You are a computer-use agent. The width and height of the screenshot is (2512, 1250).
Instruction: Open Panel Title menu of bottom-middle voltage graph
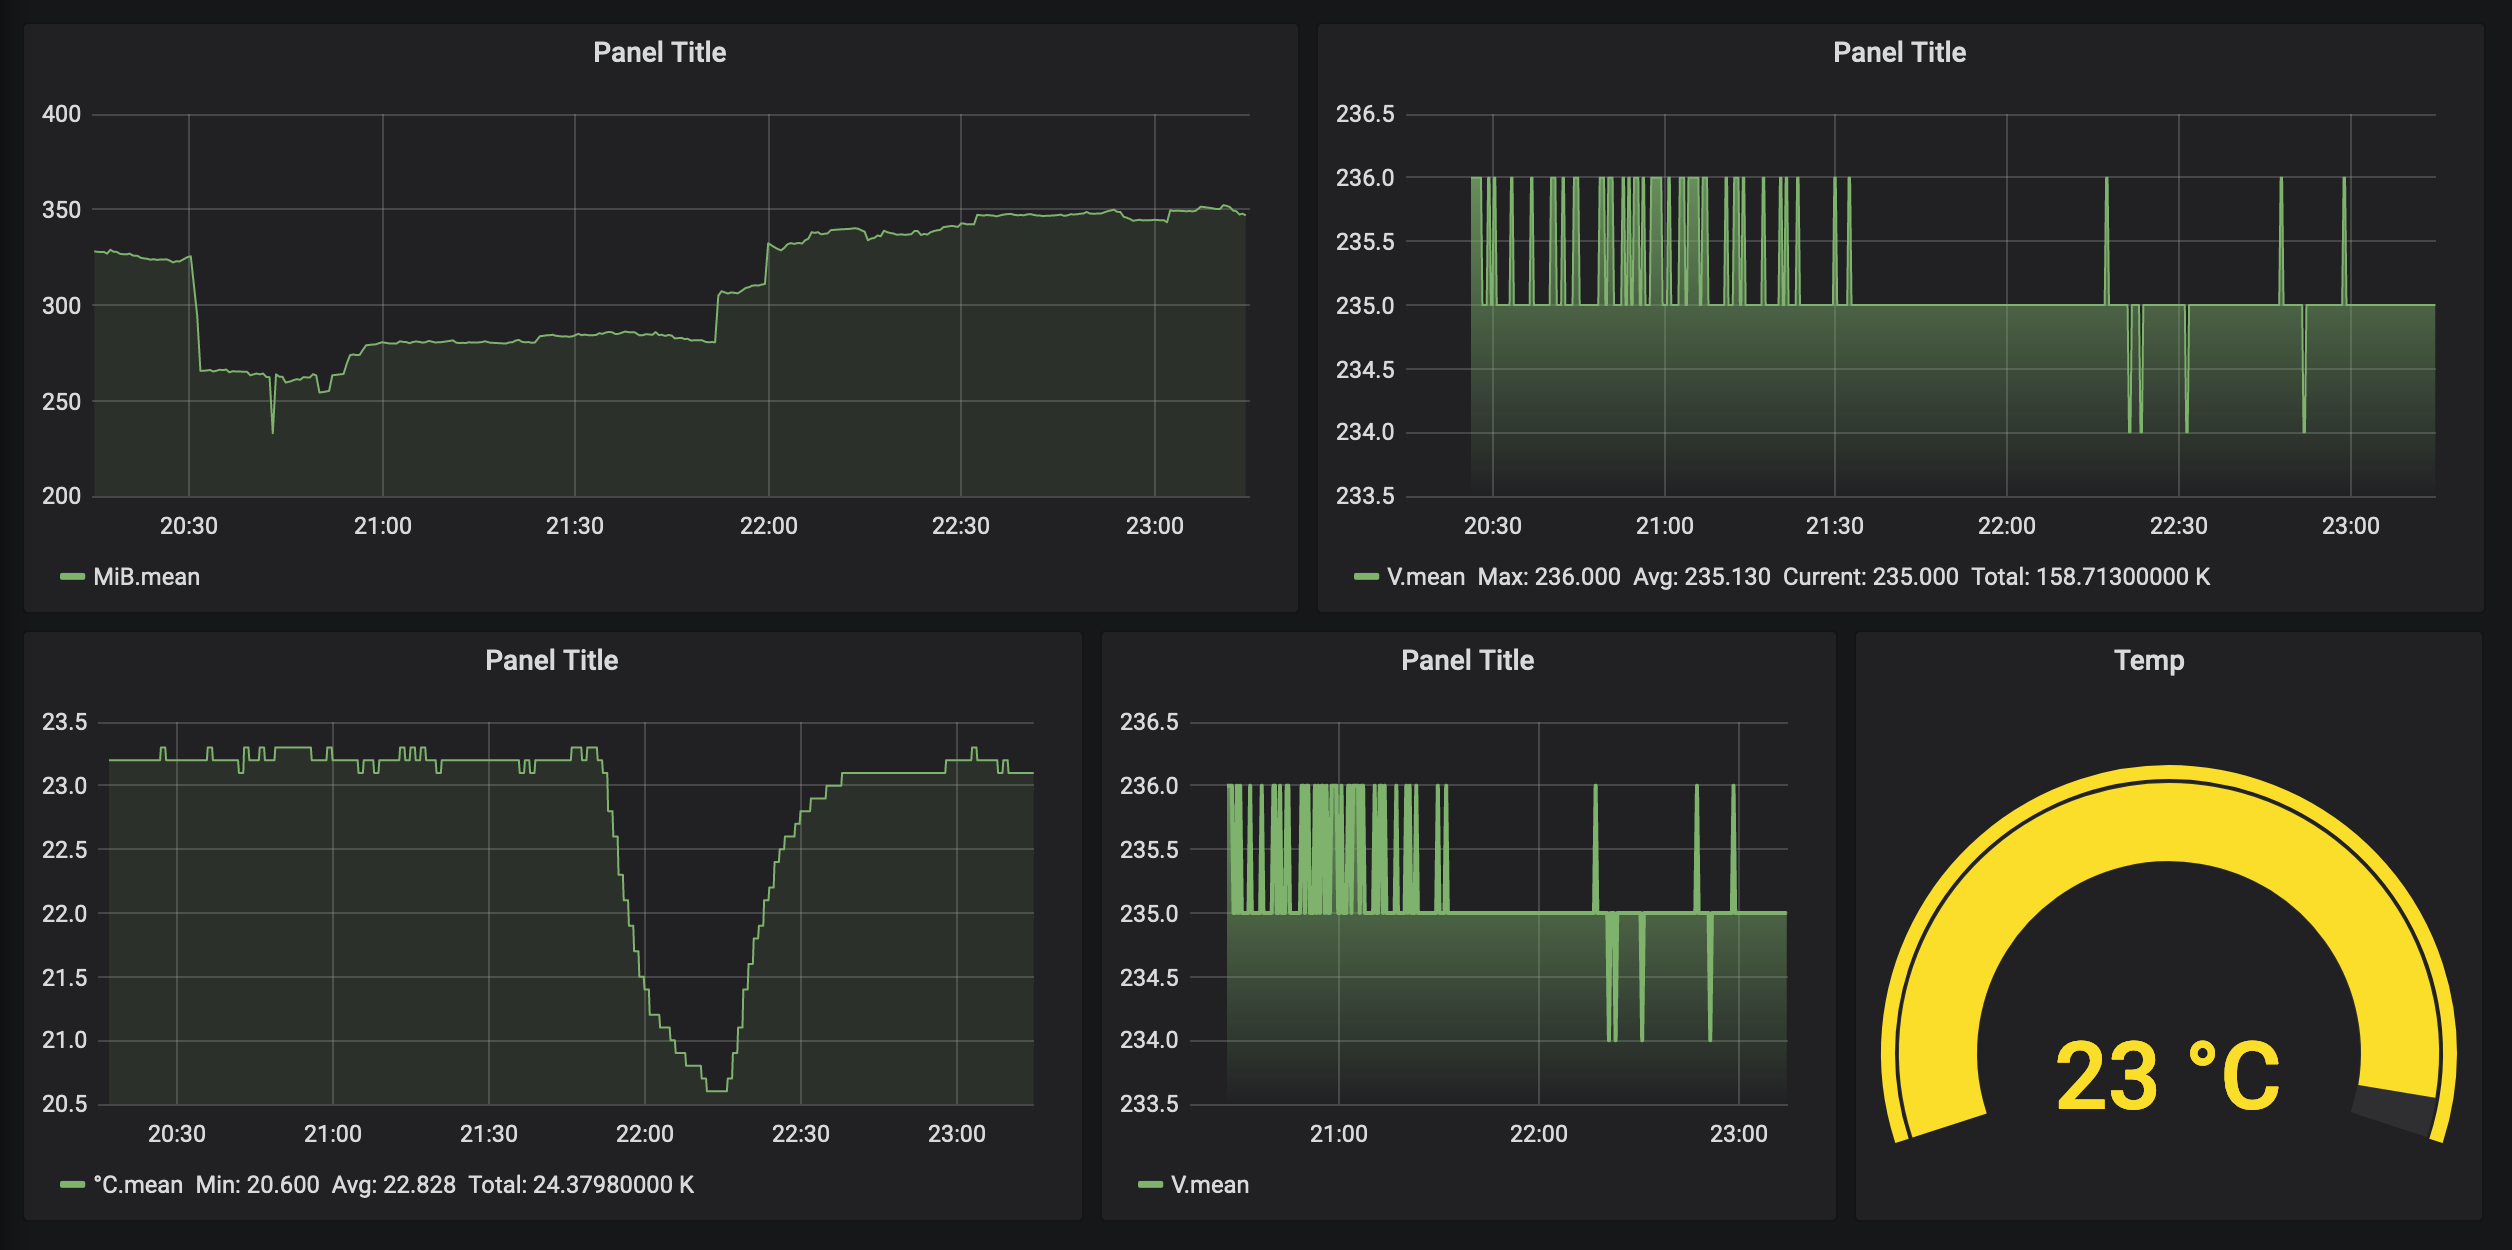click(x=1467, y=660)
